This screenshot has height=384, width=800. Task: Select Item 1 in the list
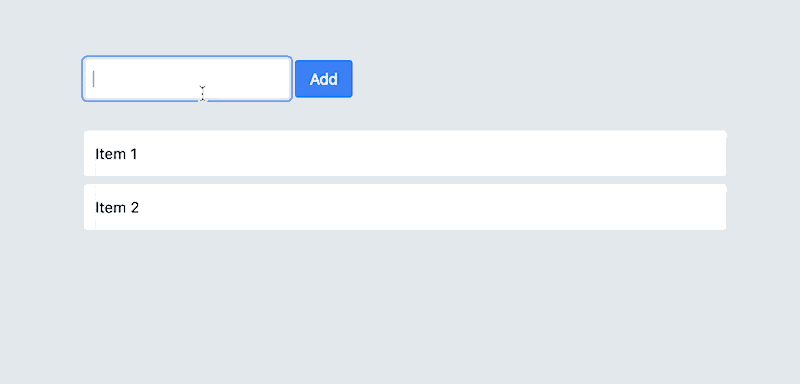pos(405,153)
